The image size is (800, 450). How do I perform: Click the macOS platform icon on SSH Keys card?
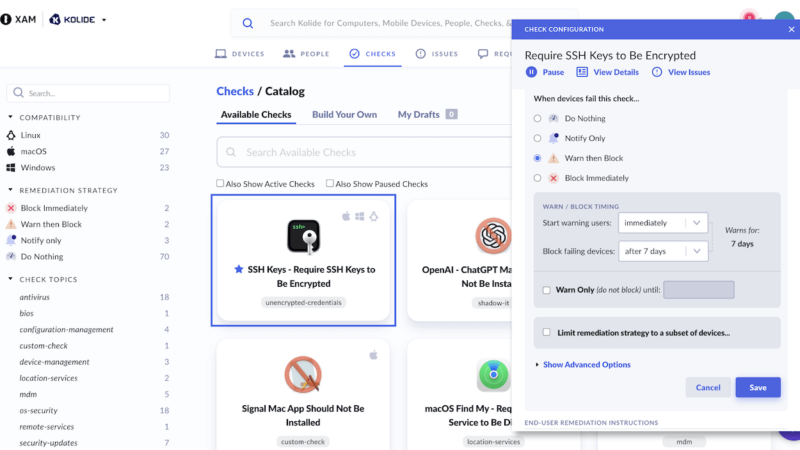[346, 216]
